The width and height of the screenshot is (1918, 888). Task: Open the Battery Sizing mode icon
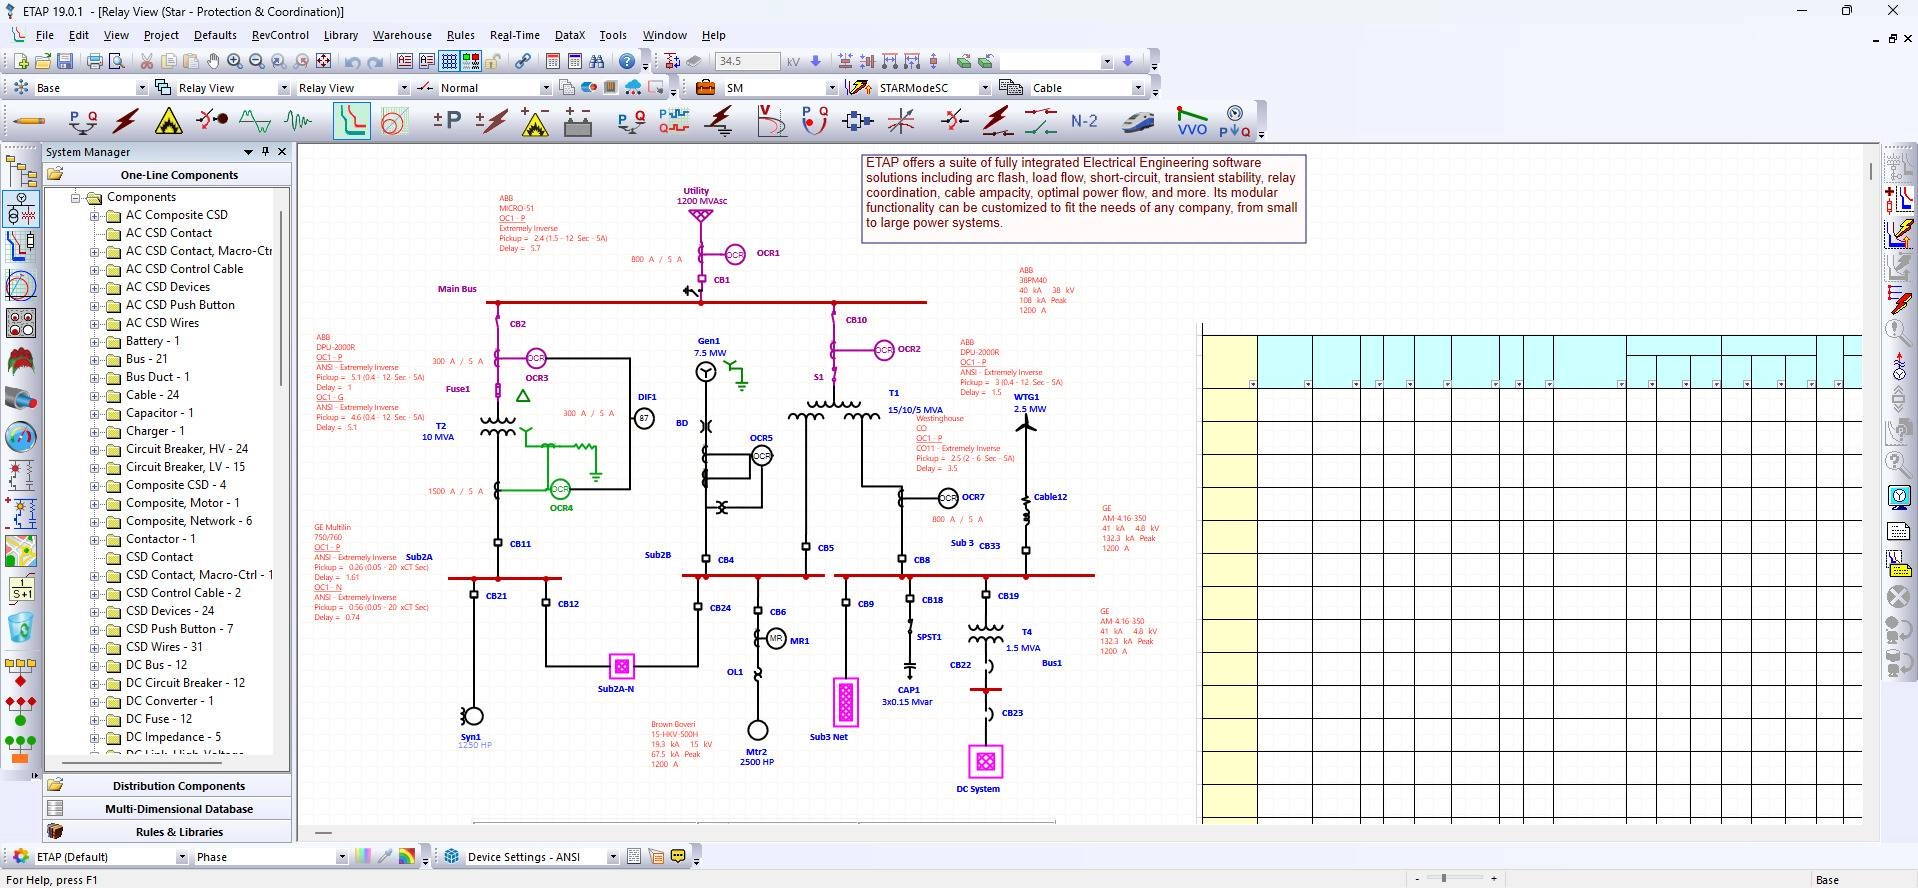tap(578, 121)
